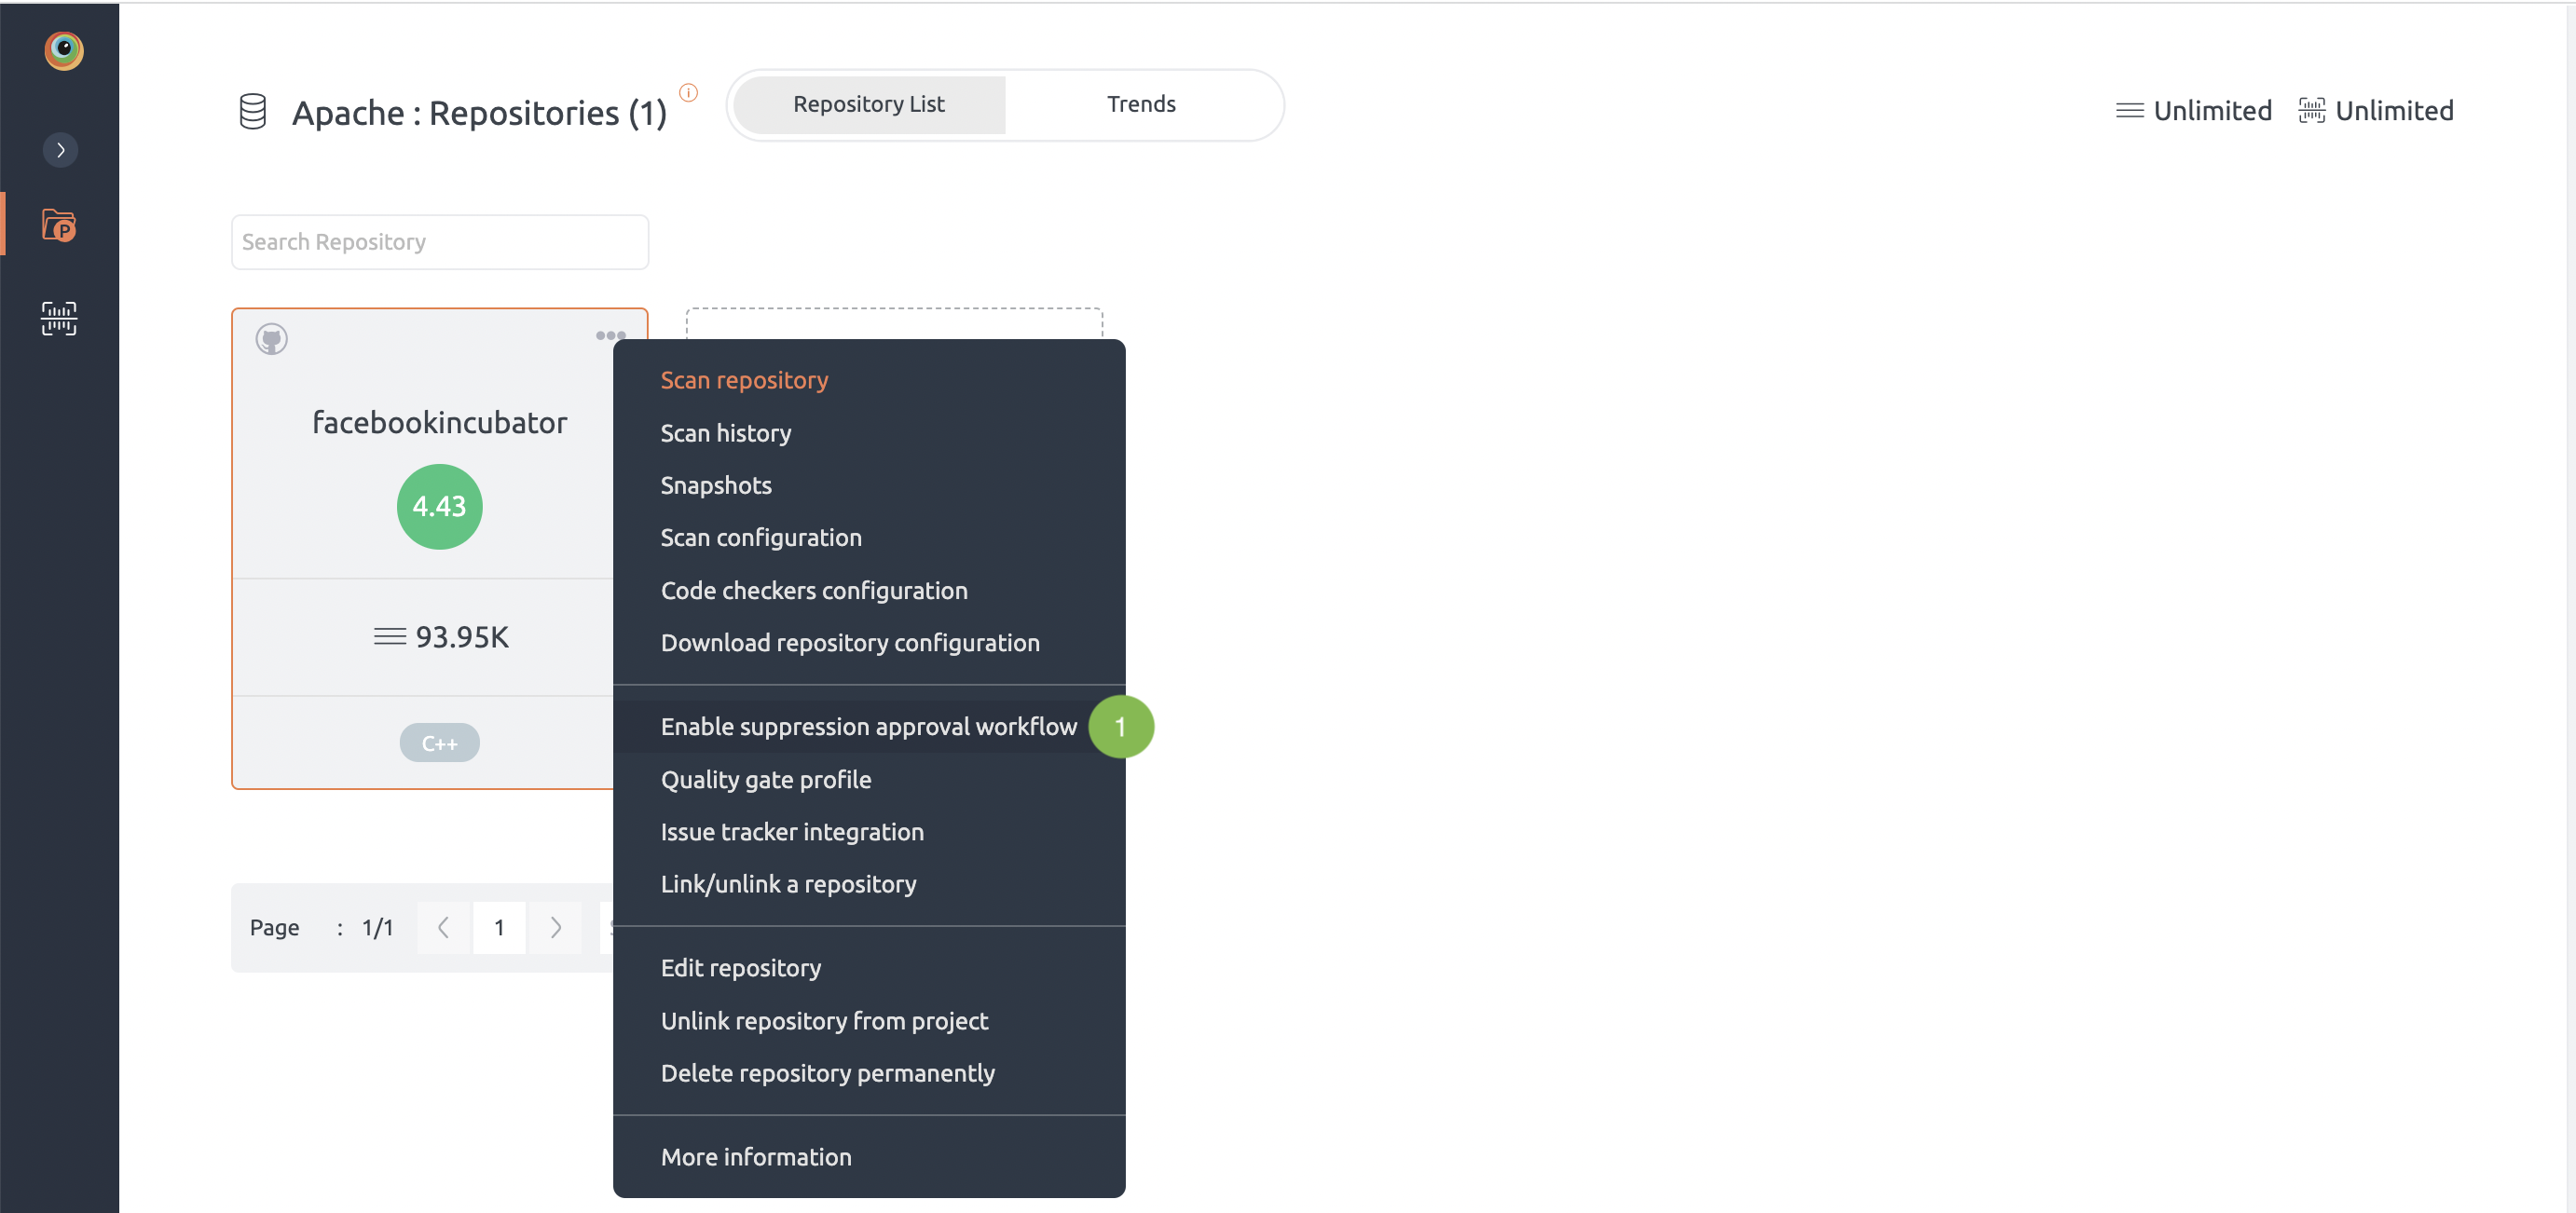Enable suppression approval workflow option
Viewport: 2576px width, 1213px height.
(868, 726)
